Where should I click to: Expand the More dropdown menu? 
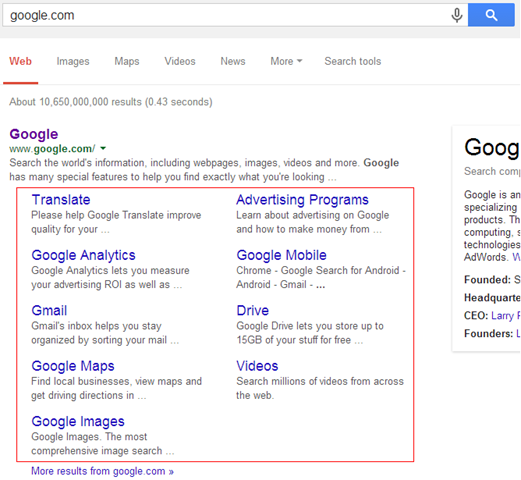286,61
